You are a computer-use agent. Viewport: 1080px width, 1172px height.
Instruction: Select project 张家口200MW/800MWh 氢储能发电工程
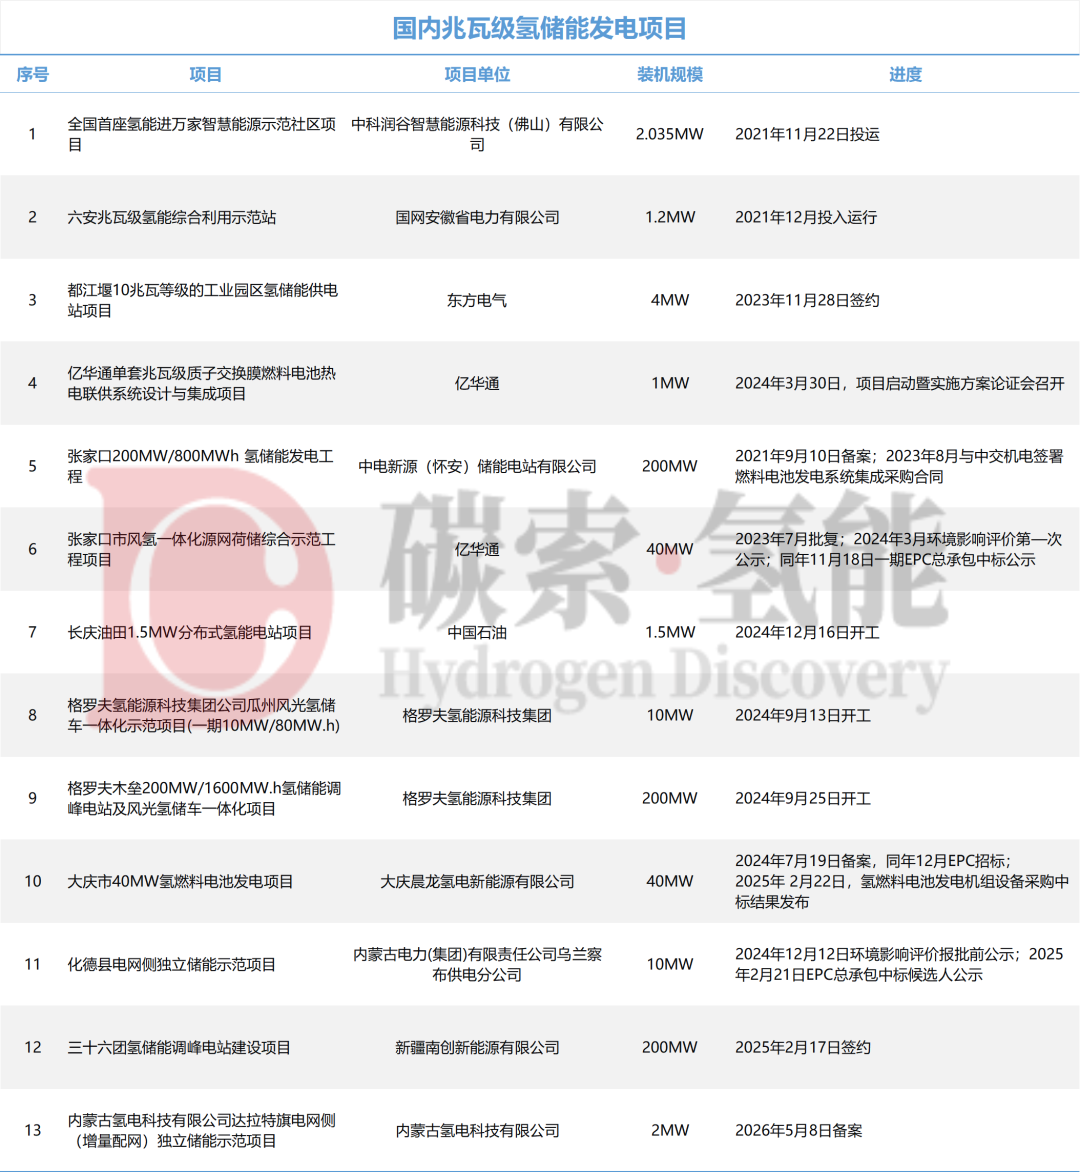click(x=200, y=466)
